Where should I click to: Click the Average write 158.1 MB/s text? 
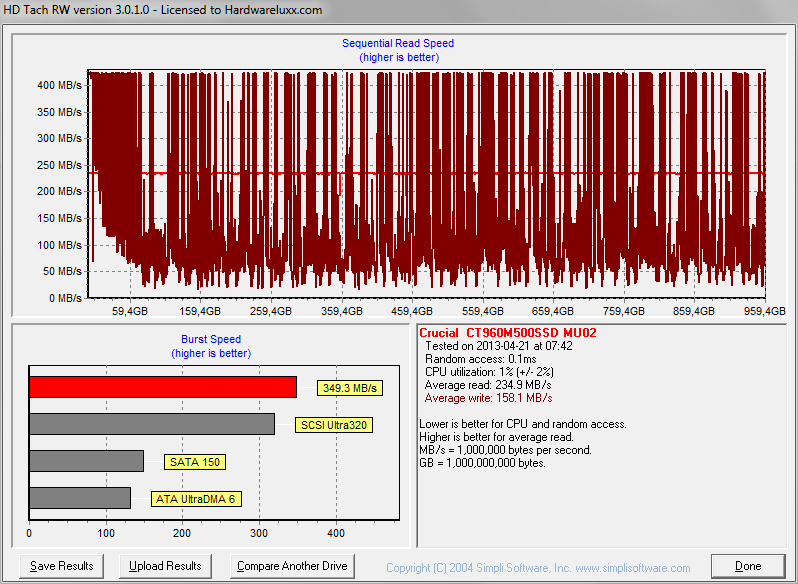pyautogui.click(x=487, y=398)
